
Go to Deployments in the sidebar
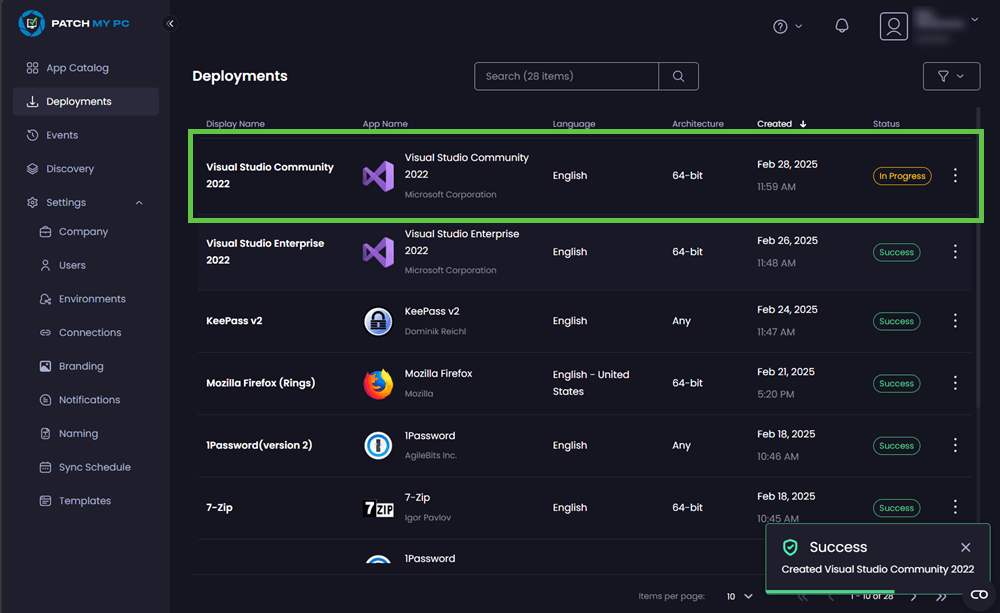(85, 101)
